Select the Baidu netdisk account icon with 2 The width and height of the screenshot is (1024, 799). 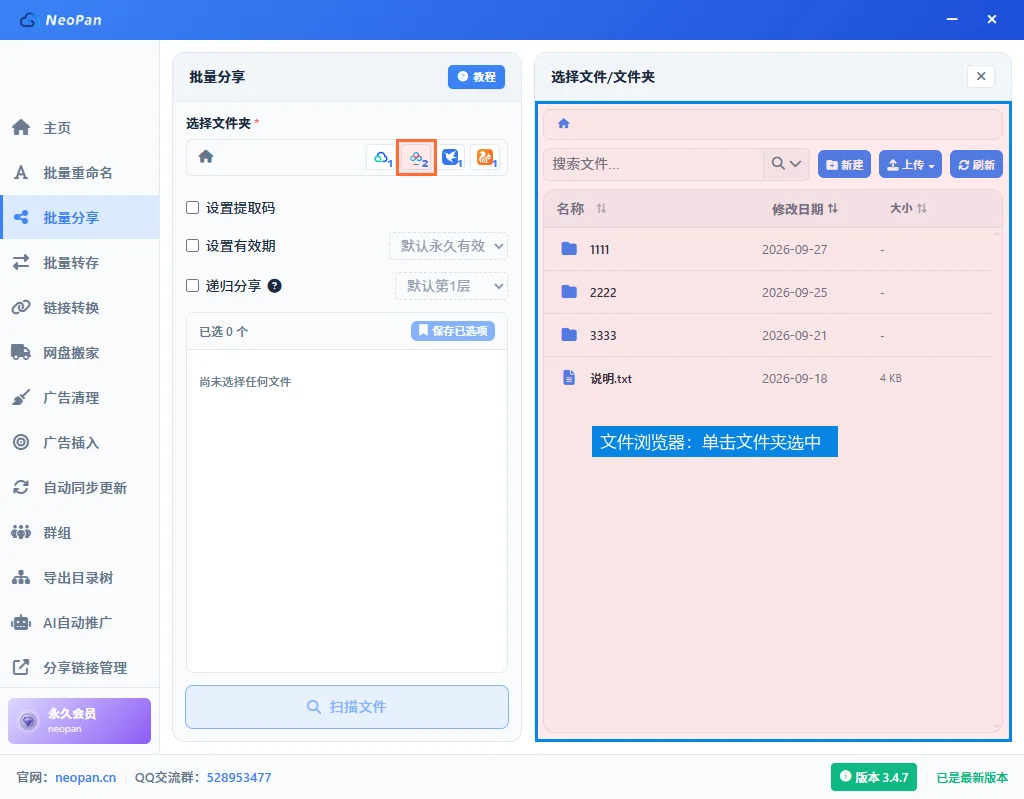pyautogui.click(x=417, y=157)
